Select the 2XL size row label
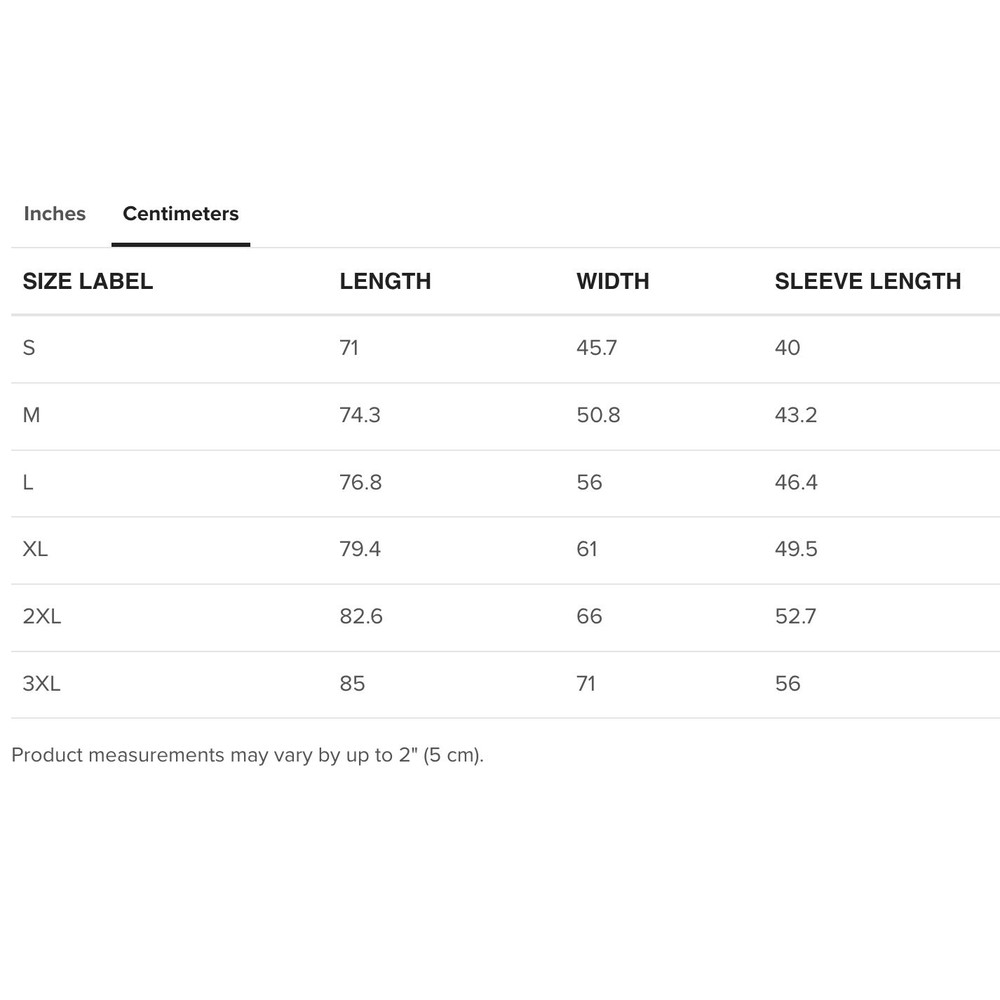This screenshot has width=1000, height=1000. click(42, 616)
